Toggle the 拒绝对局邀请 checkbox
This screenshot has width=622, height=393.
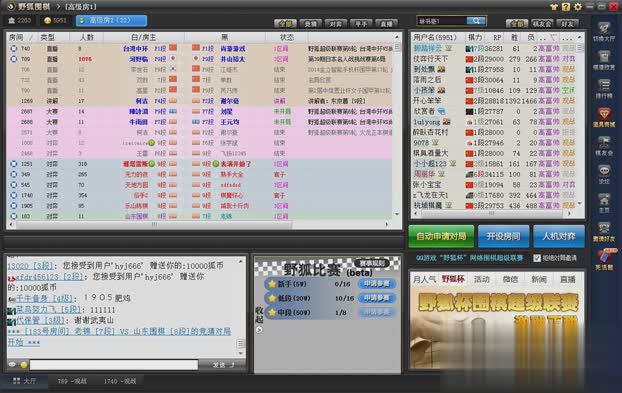pos(537,258)
